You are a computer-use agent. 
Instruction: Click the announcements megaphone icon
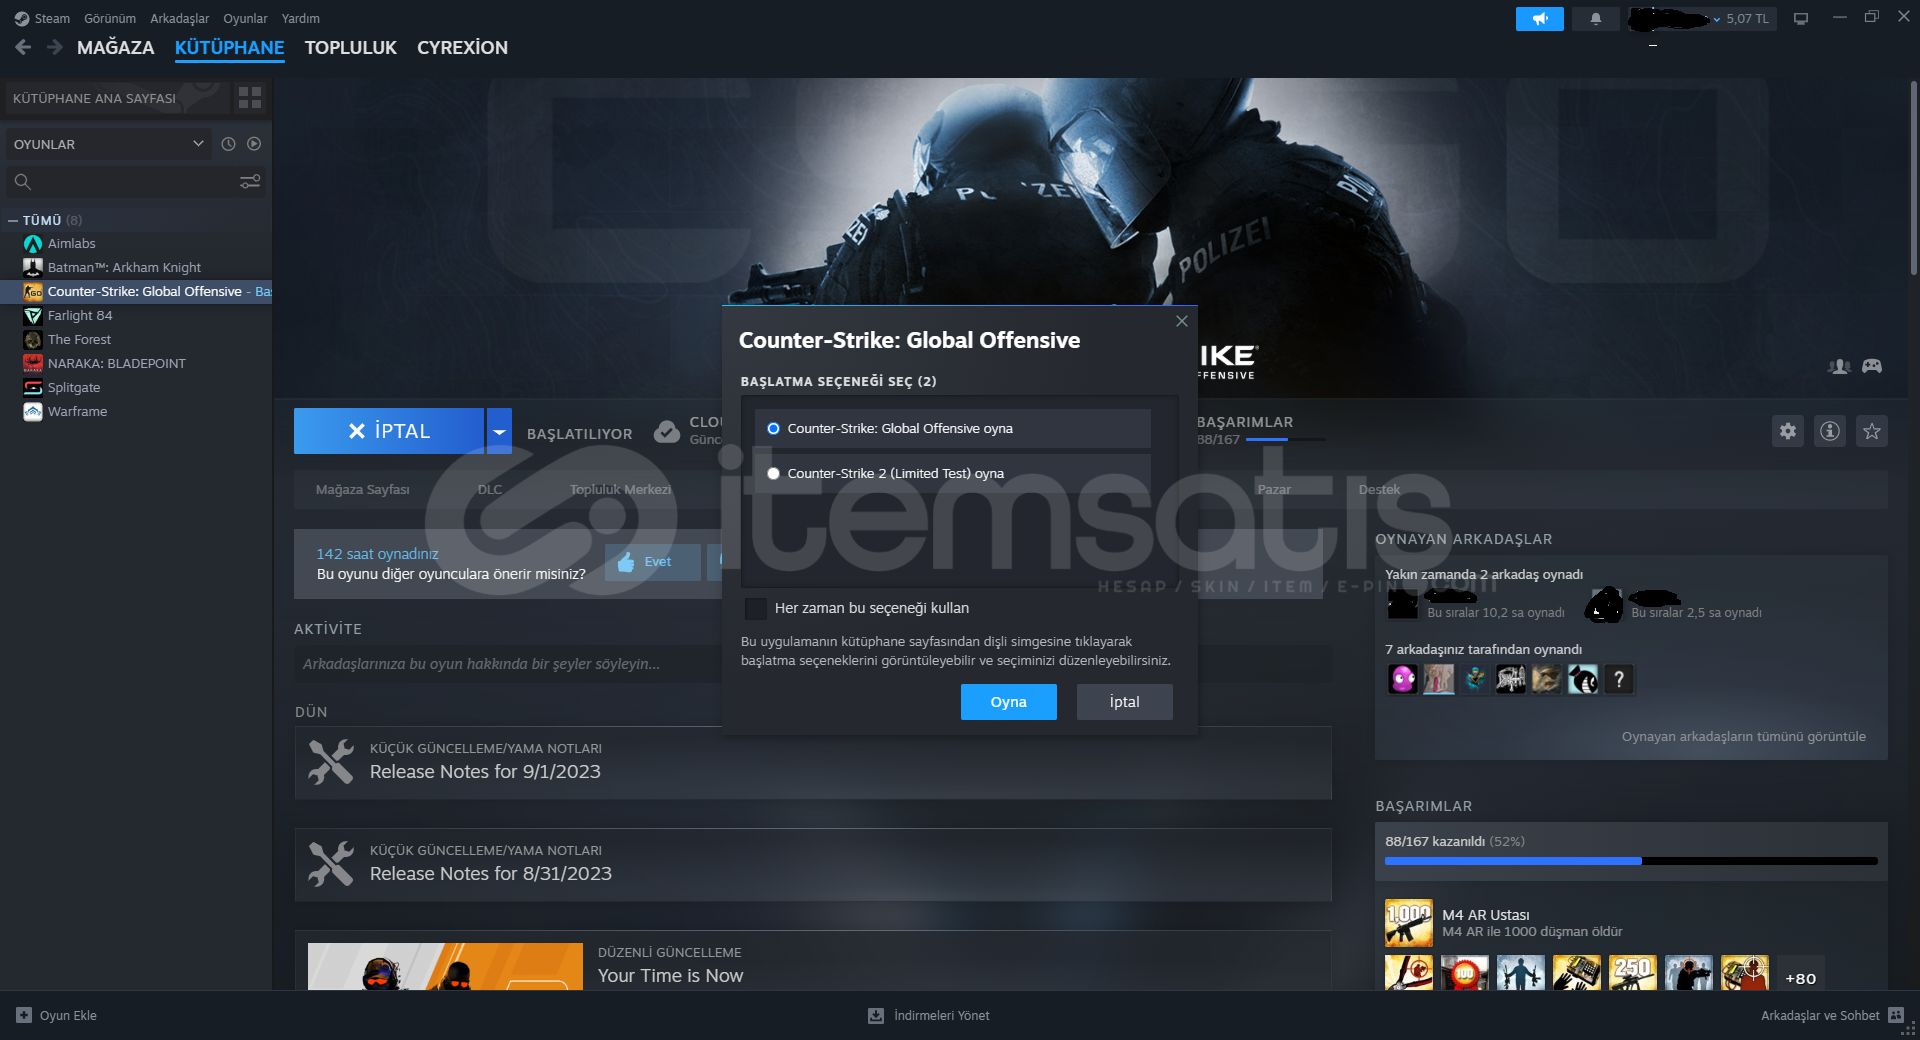tap(1539, 19)
